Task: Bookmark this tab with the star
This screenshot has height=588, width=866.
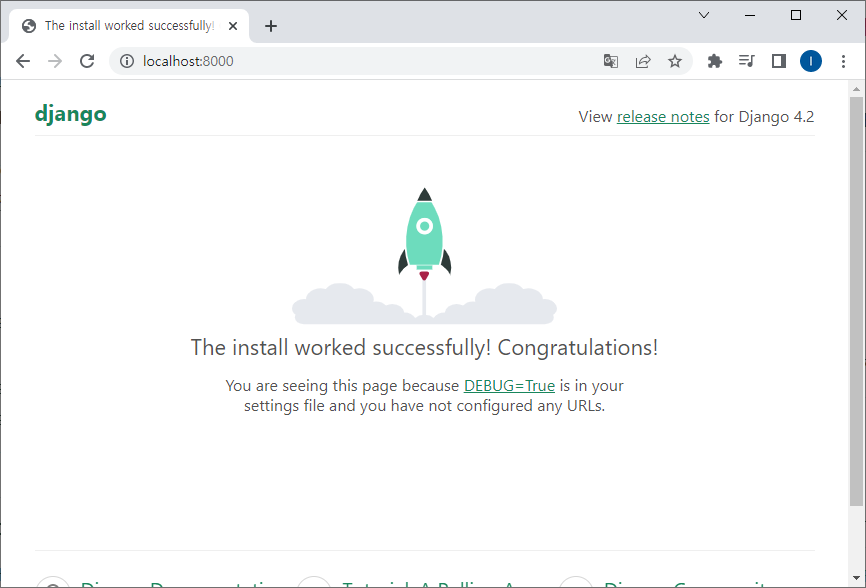Action: [674, 61]
